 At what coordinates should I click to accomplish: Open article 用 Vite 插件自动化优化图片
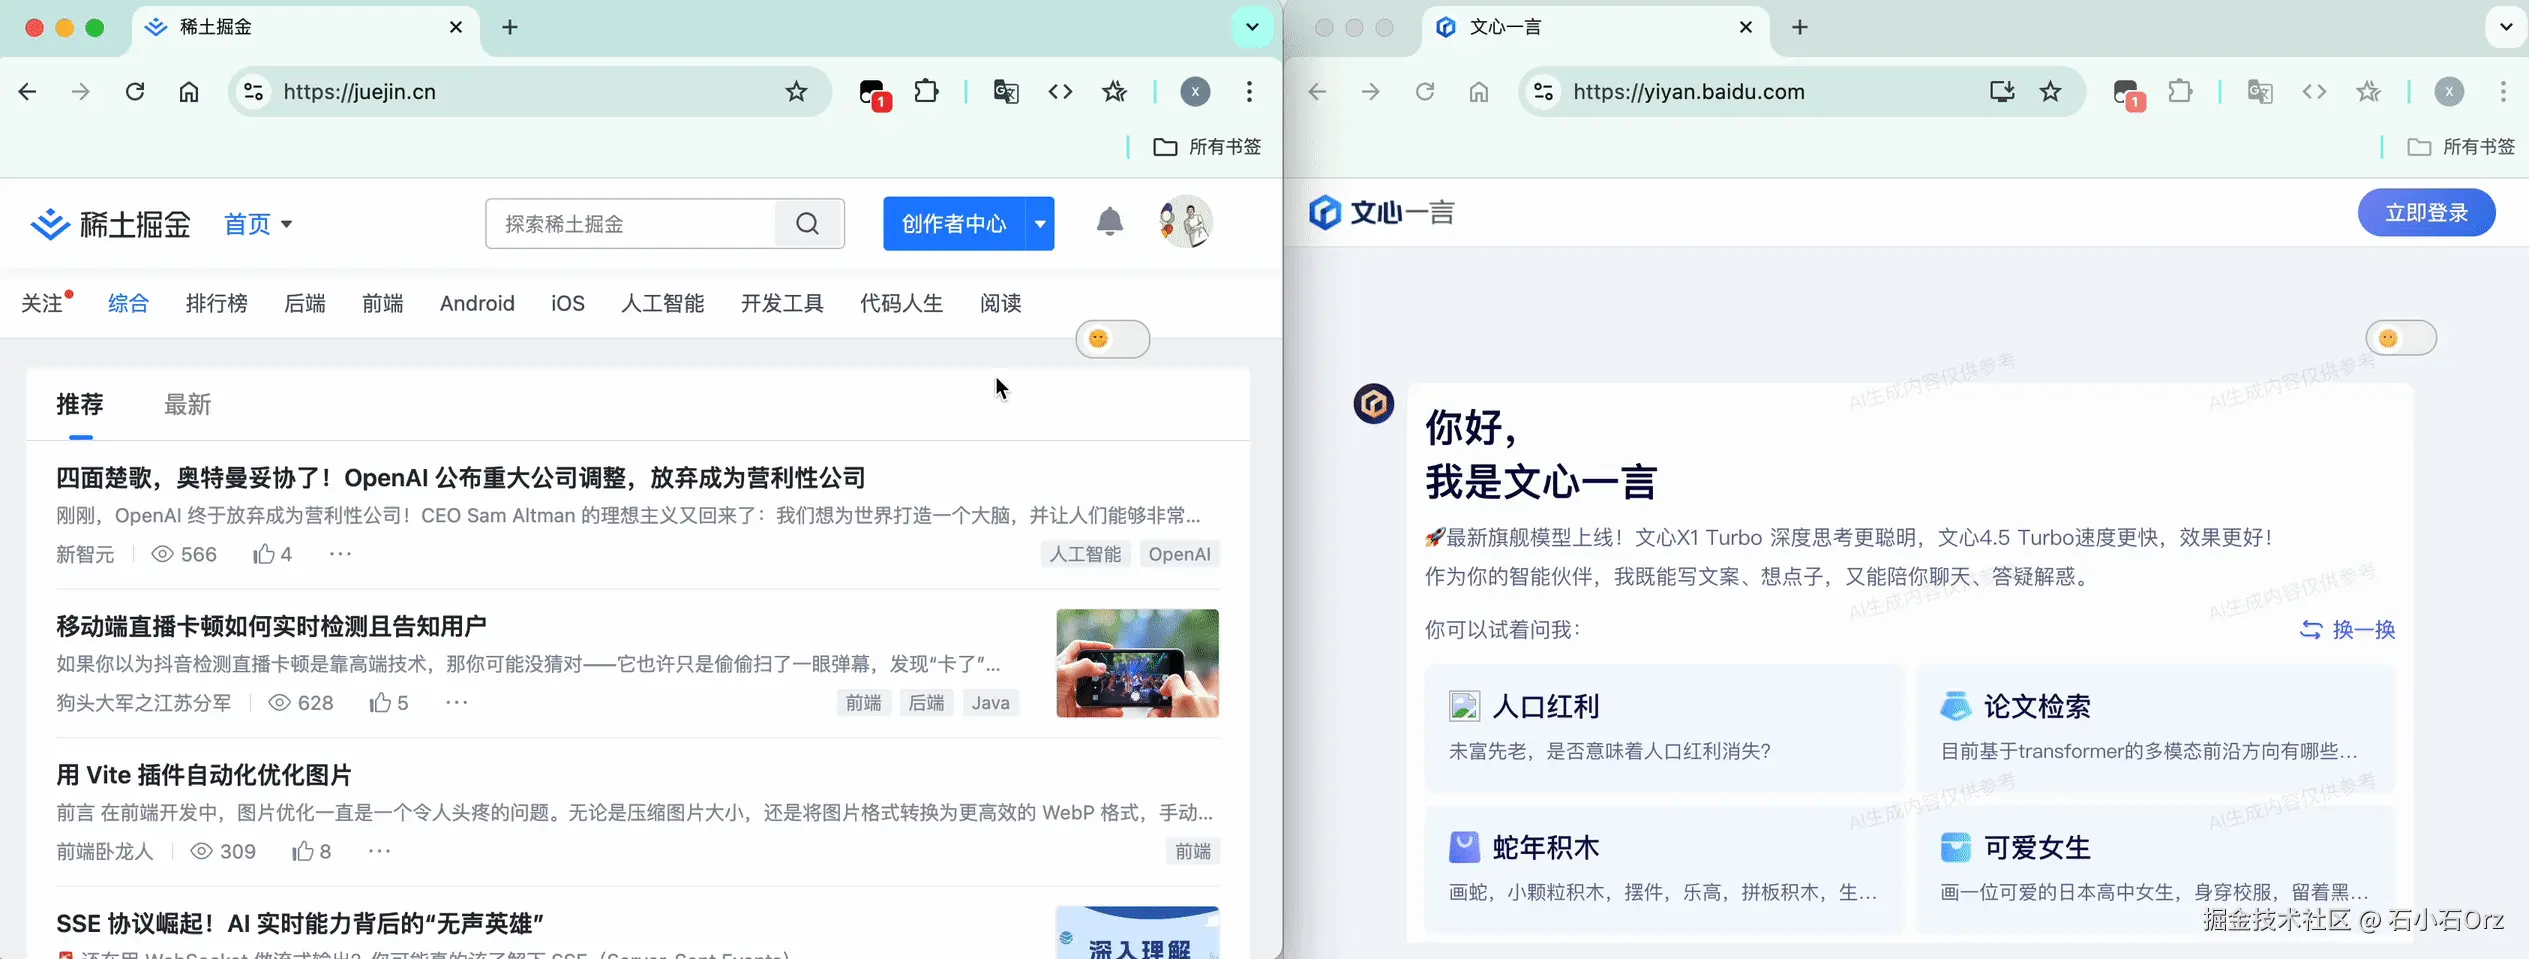pyautogui.click(x=204, y=775)
